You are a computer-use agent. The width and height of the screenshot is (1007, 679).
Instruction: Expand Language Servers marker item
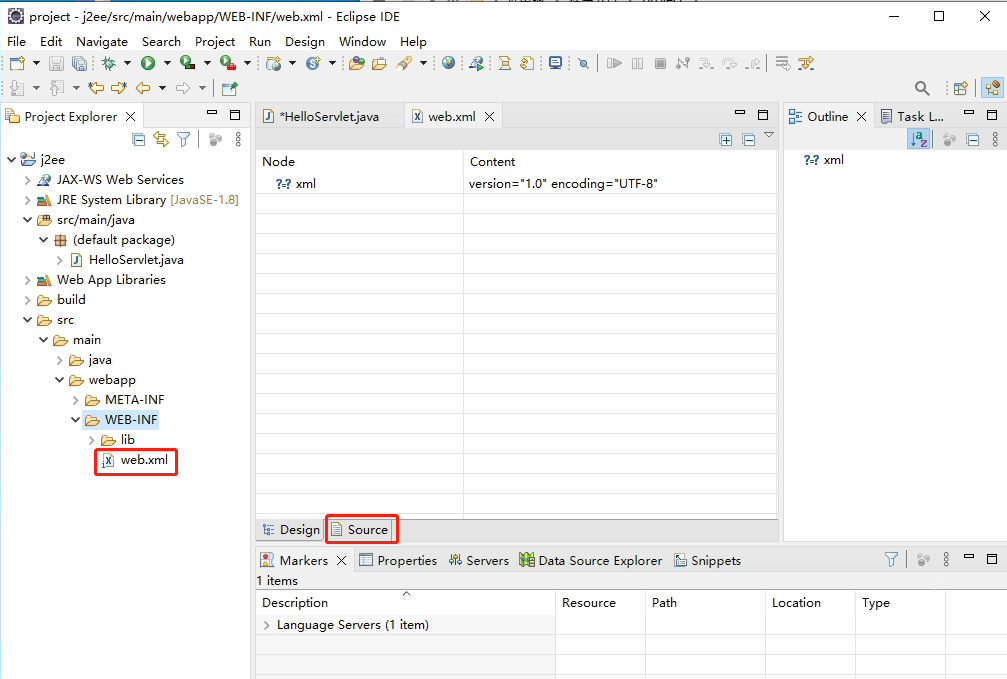(x=267, y=625)
